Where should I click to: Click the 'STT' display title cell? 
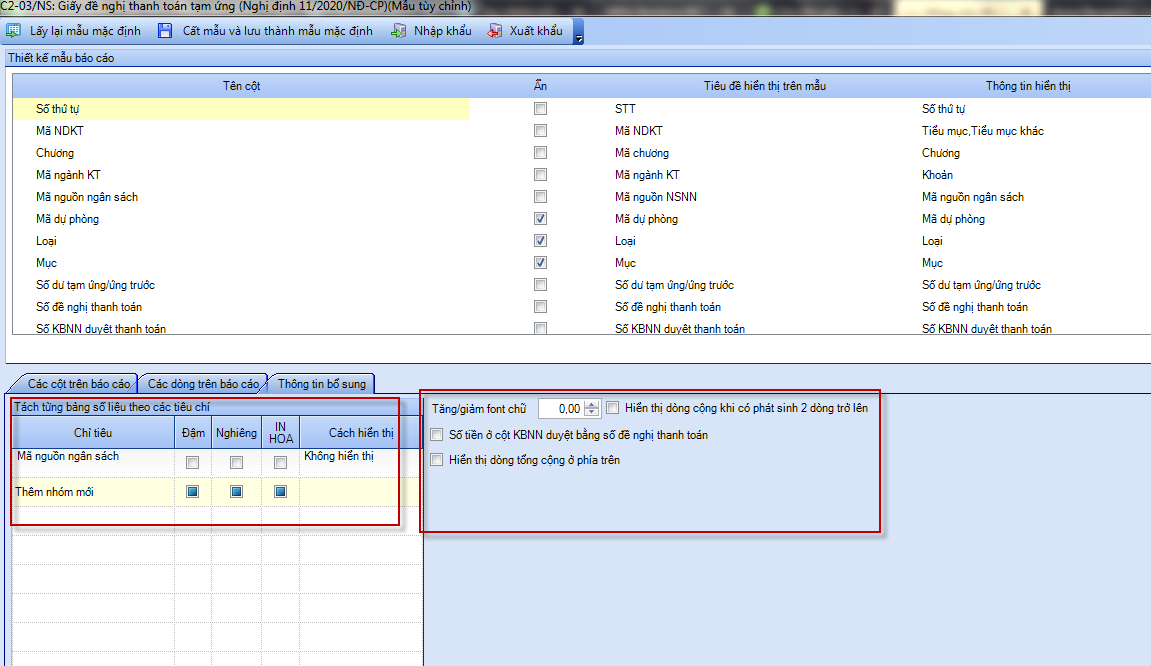click(625, 109)
